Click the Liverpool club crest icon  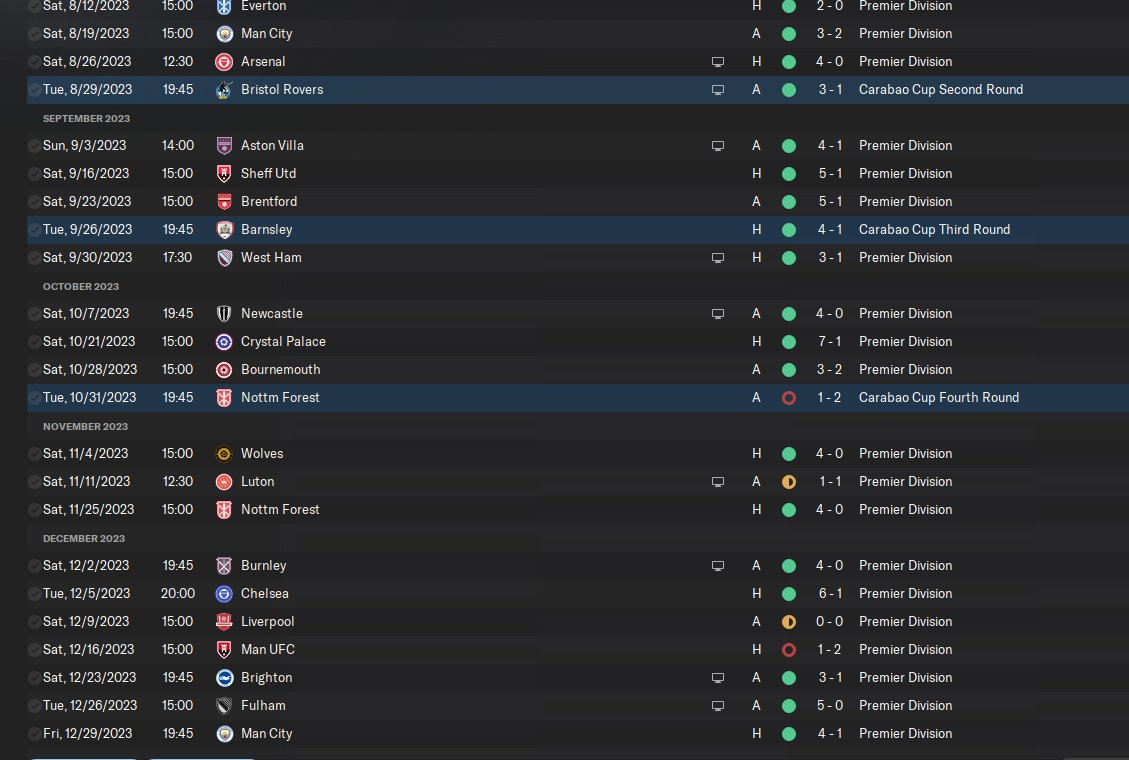tap(224, 622)
